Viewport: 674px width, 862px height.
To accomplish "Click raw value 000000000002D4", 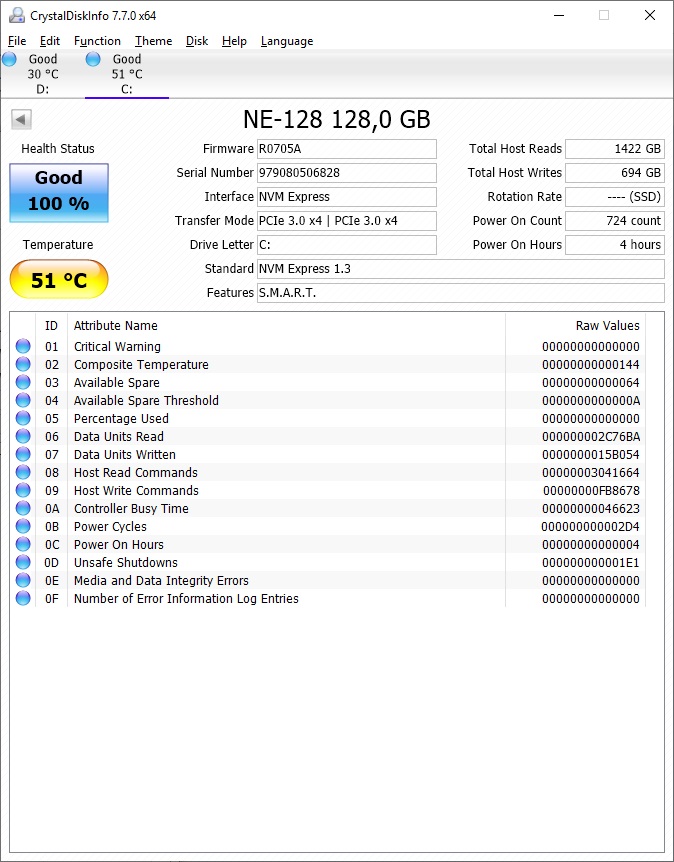I will tap(590, 527).
